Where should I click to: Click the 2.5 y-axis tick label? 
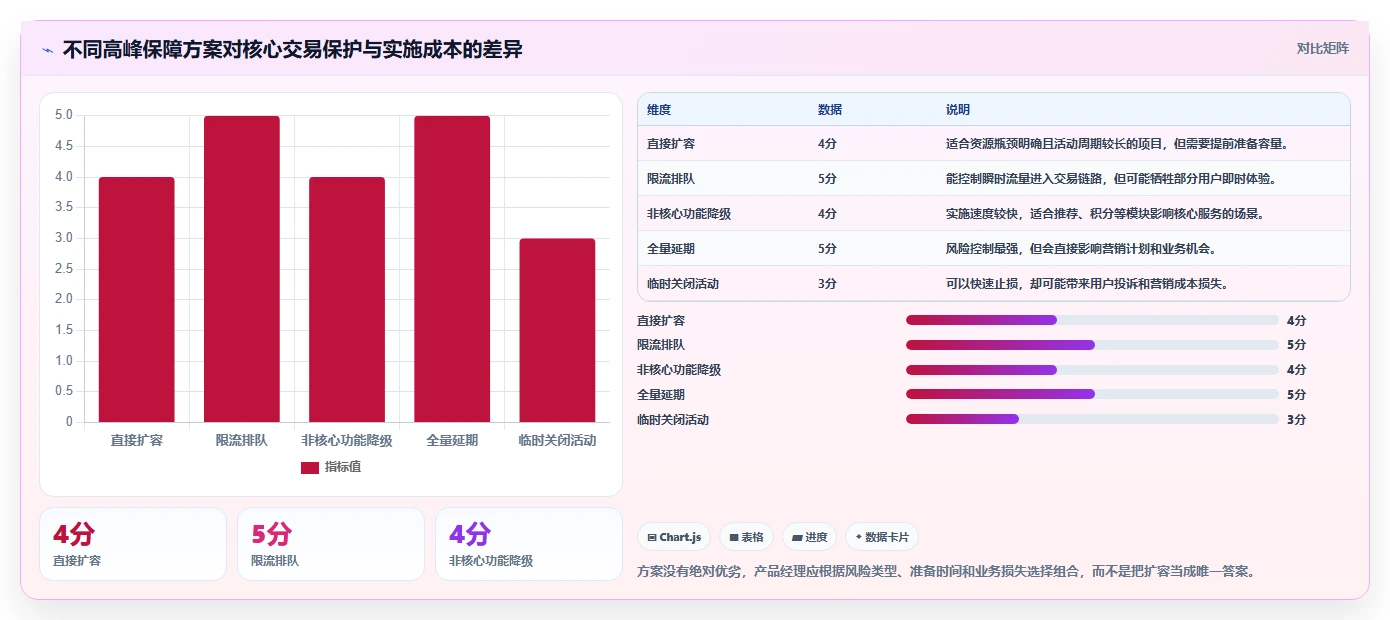(64, 268)
